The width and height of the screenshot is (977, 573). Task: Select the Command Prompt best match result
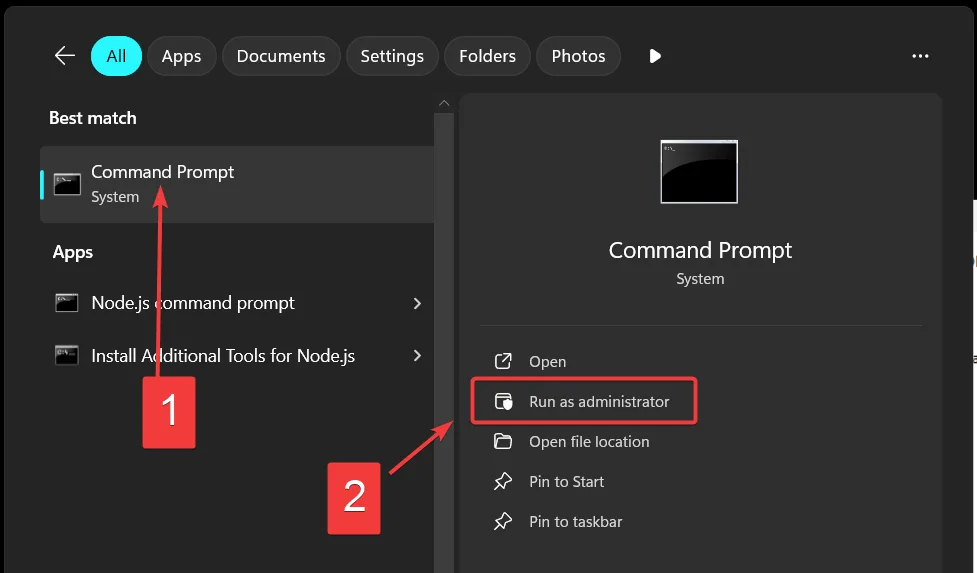(237, 184)
